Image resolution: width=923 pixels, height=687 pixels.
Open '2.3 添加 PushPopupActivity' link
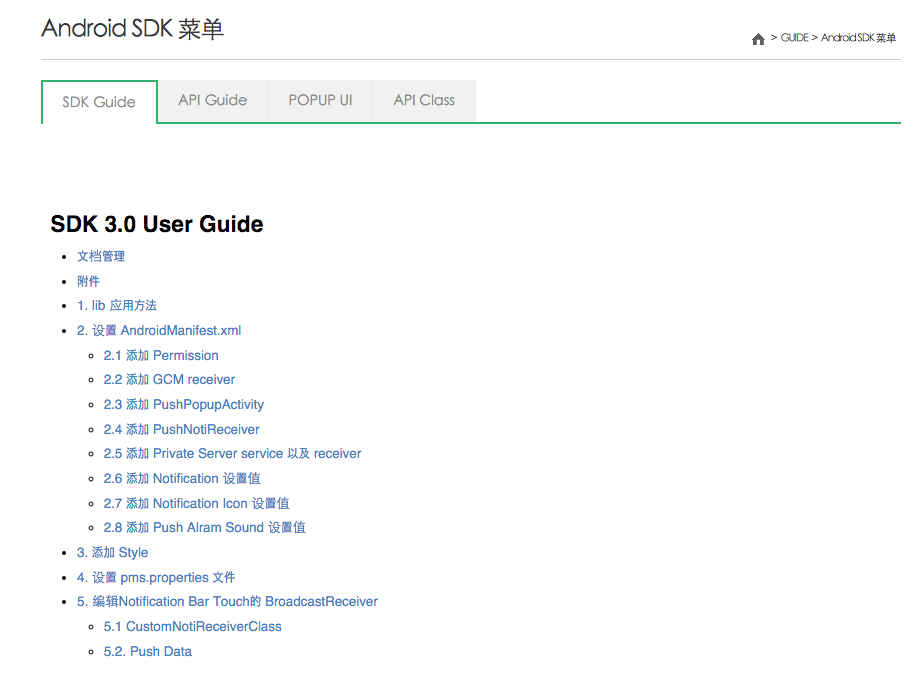(184, 404)
